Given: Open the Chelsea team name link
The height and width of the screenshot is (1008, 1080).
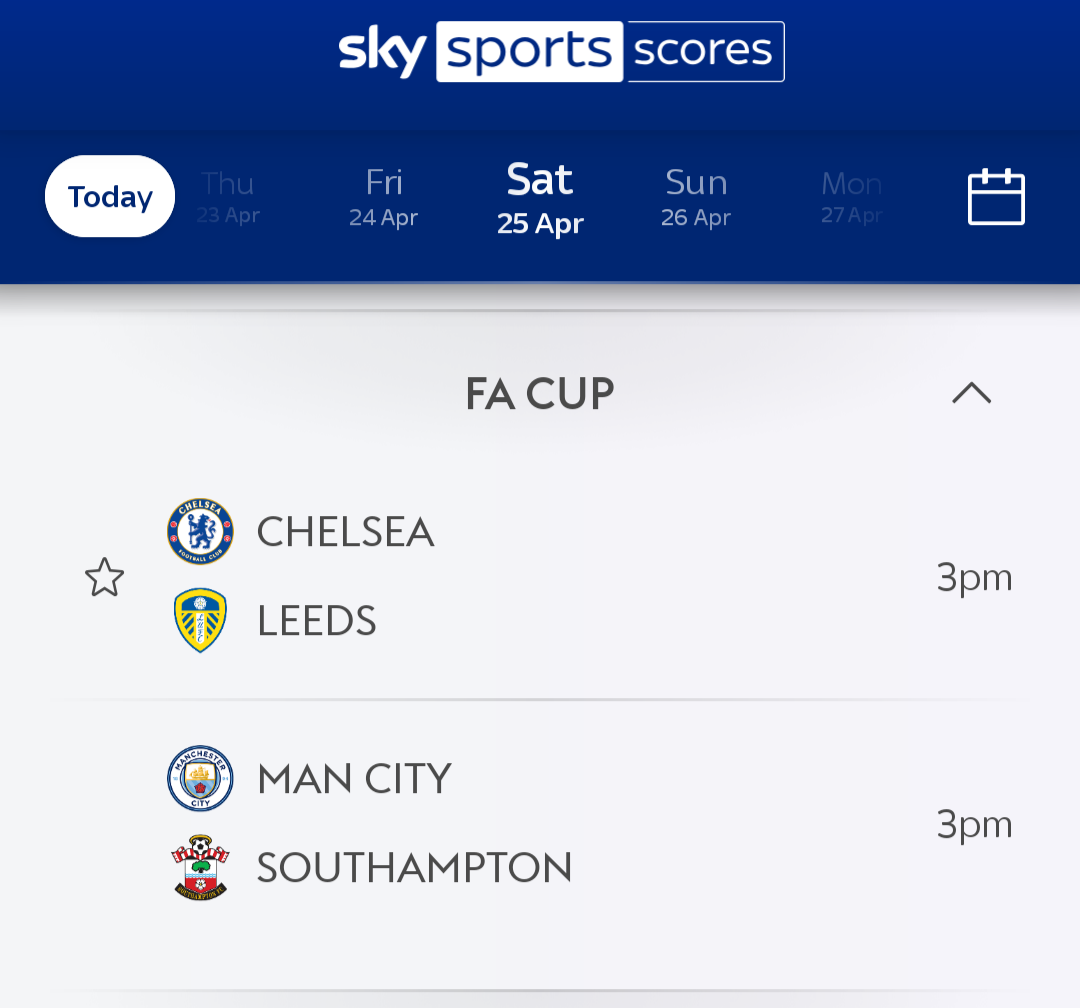Looking at the screenshot, I should (x=345, y=532).
